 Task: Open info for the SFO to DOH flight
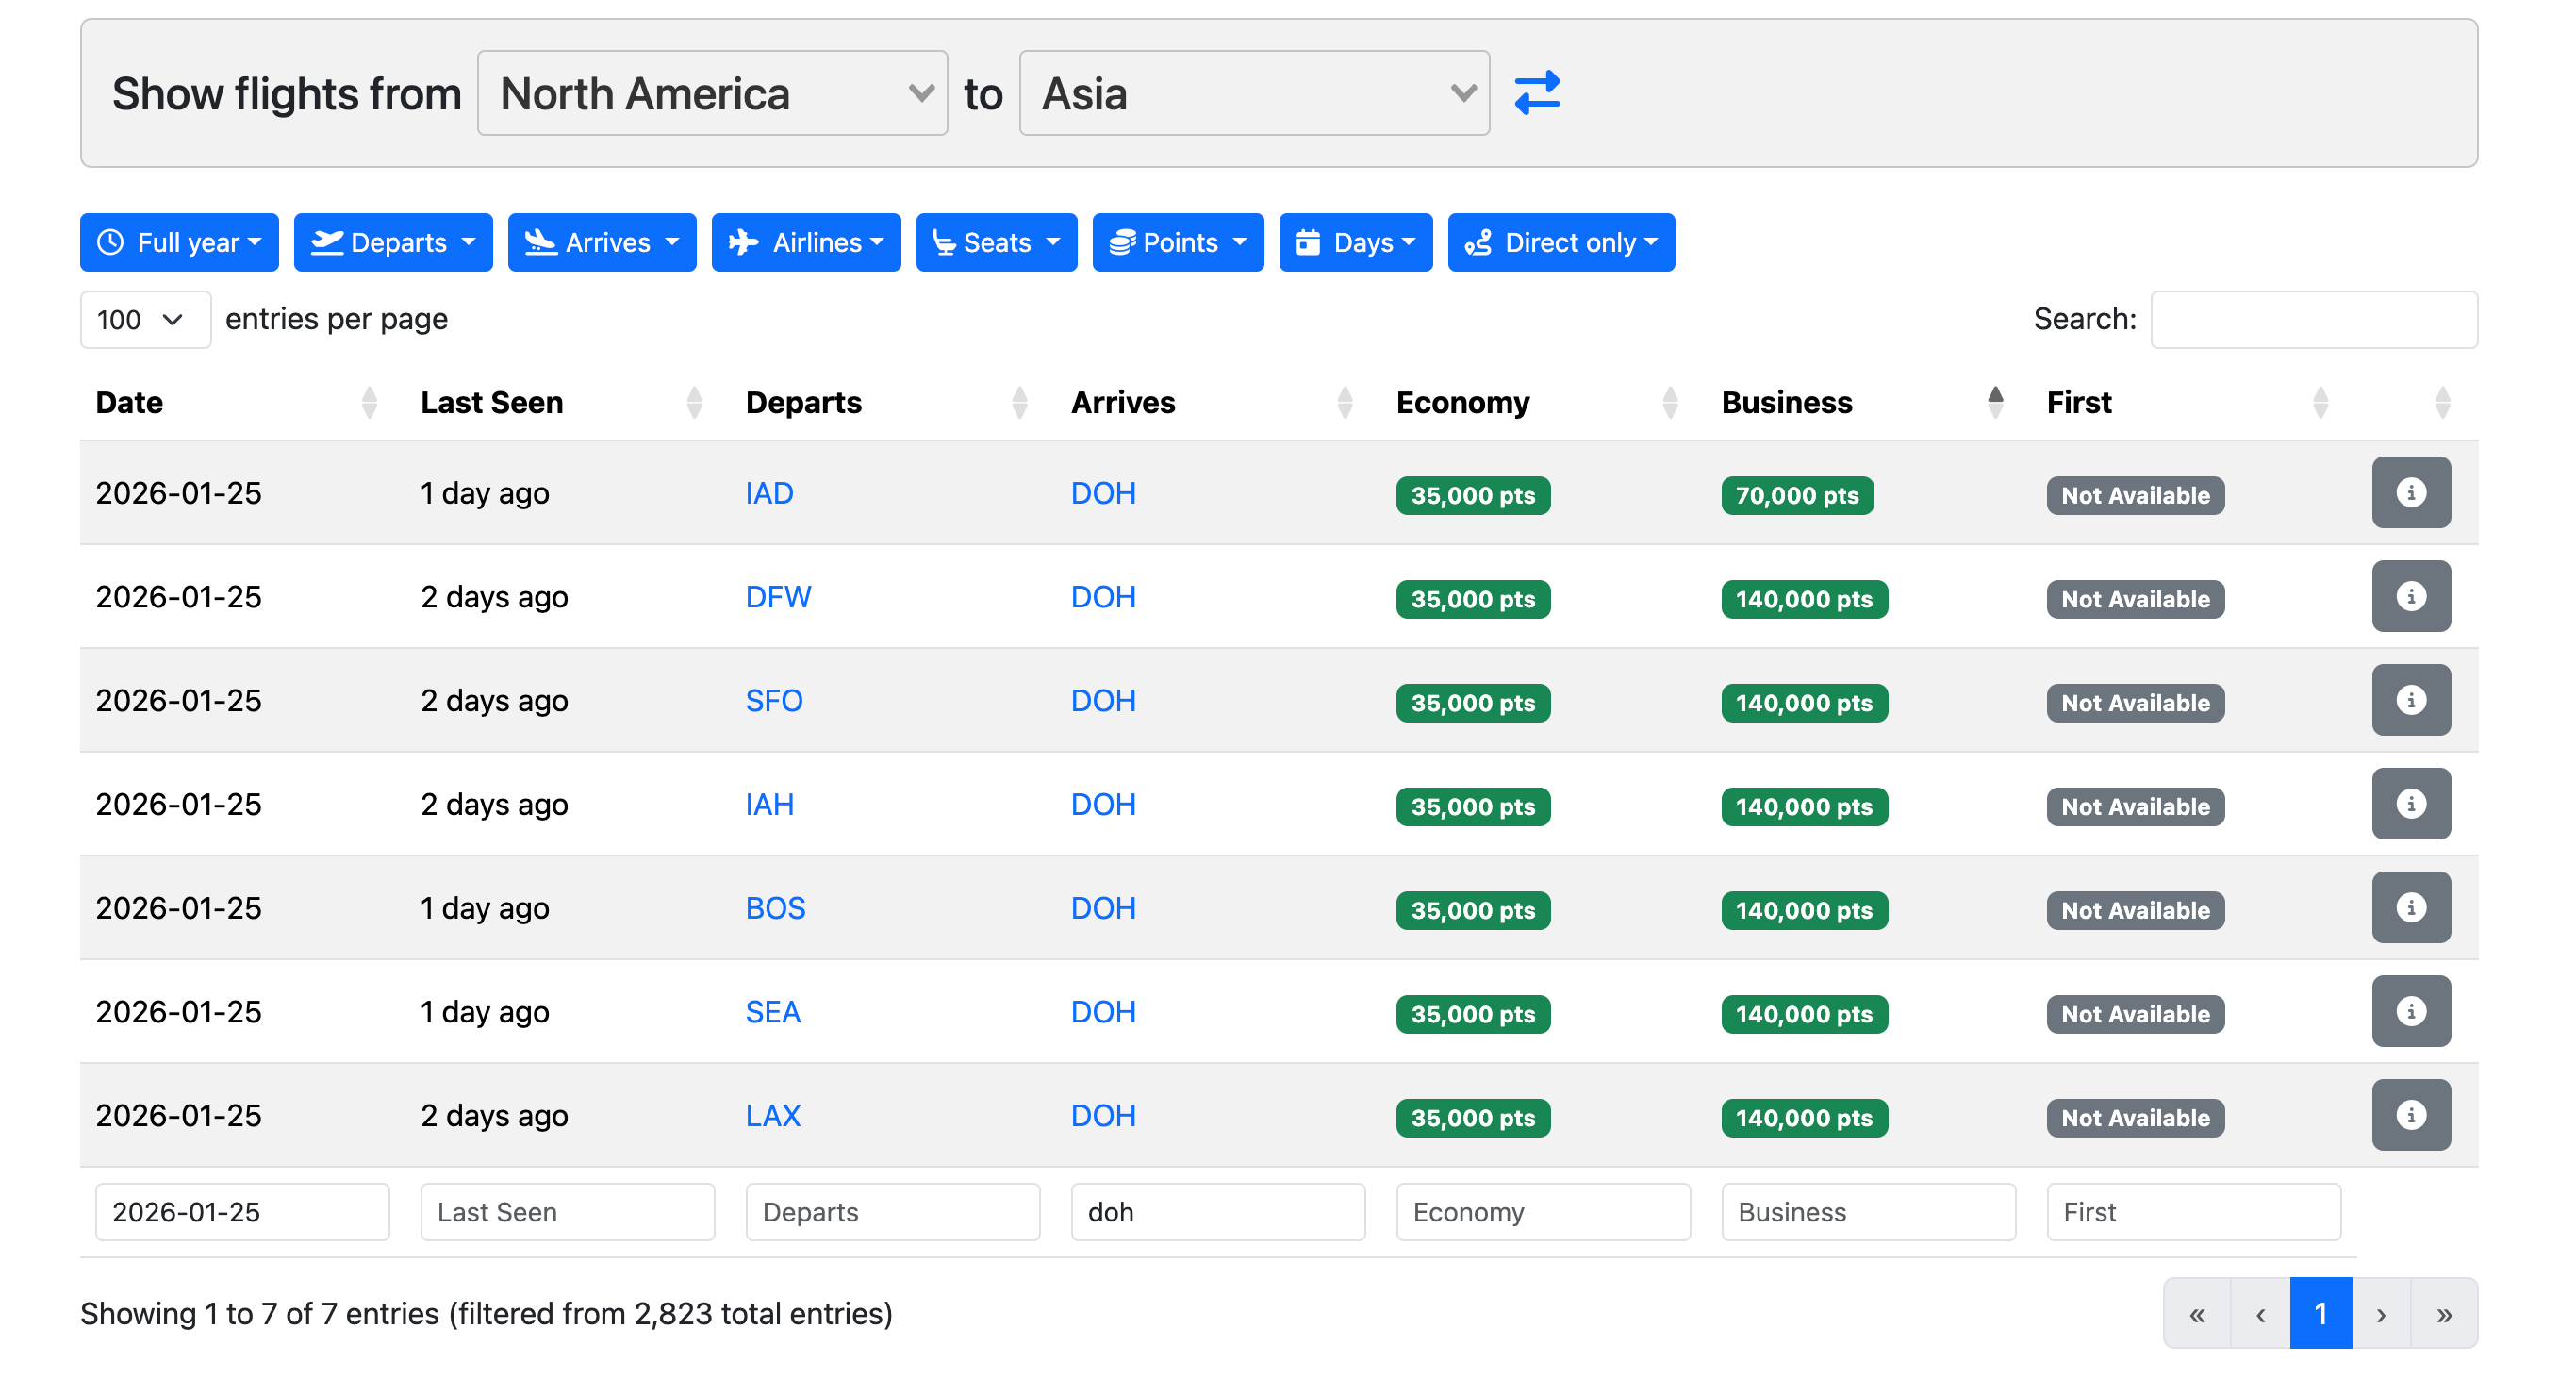[2410, 701]
